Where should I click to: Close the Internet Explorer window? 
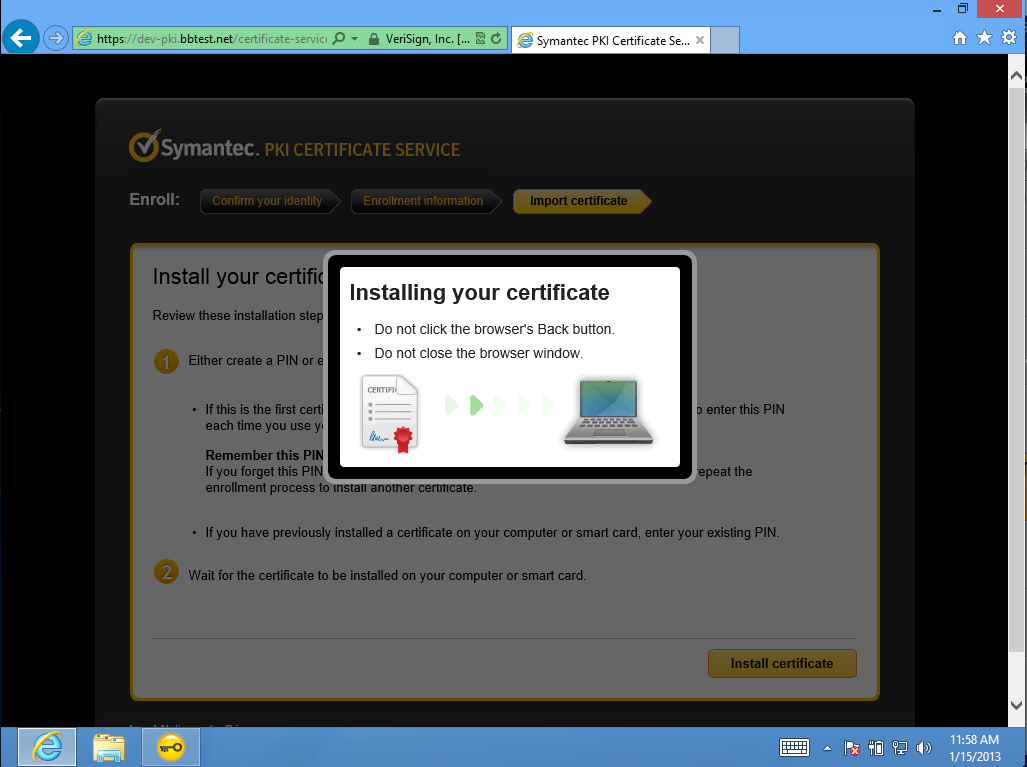1000,9
